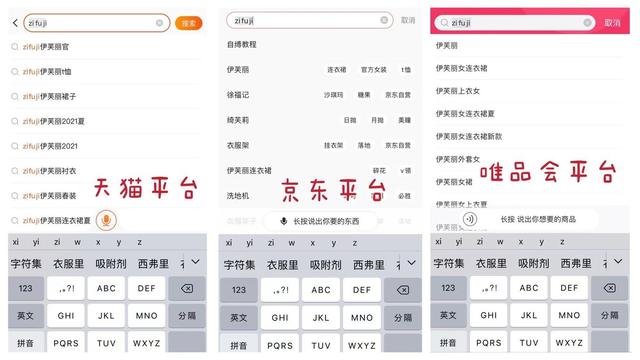Choose the Vipshop suggestion 伊芙丽外套女

458,159
